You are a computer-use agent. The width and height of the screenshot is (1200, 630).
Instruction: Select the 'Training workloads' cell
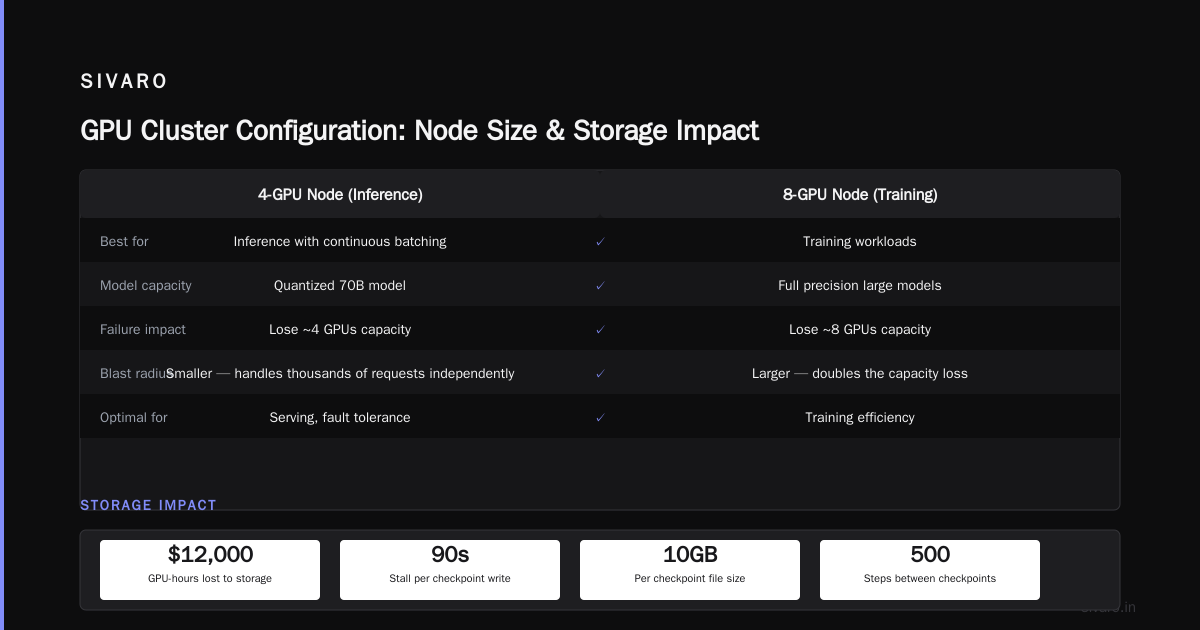[860, 242]
